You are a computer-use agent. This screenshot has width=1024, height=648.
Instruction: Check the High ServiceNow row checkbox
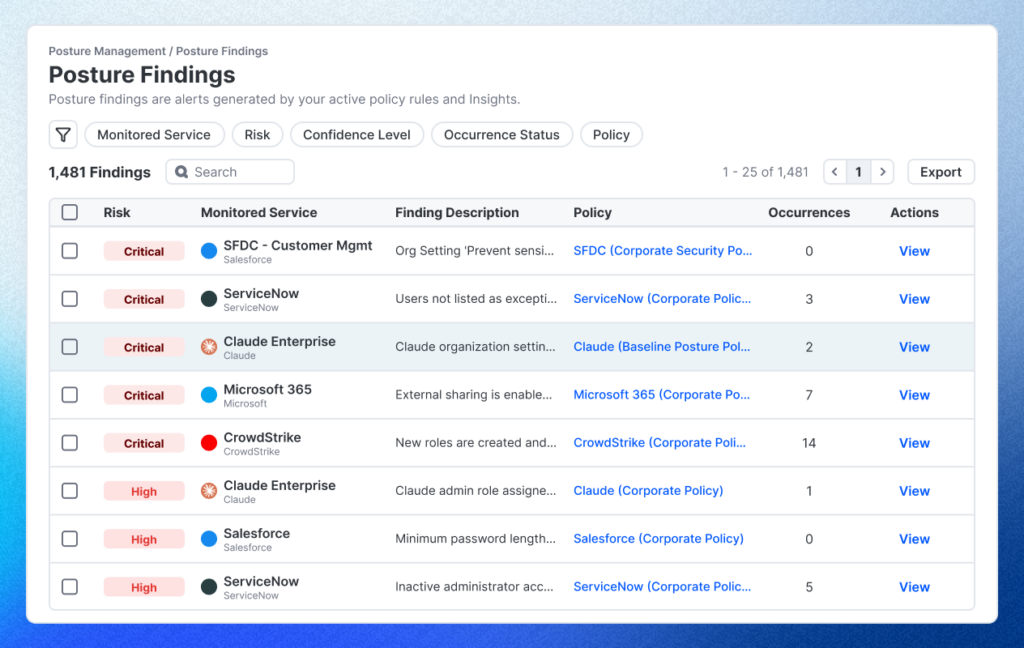point(70,587)
